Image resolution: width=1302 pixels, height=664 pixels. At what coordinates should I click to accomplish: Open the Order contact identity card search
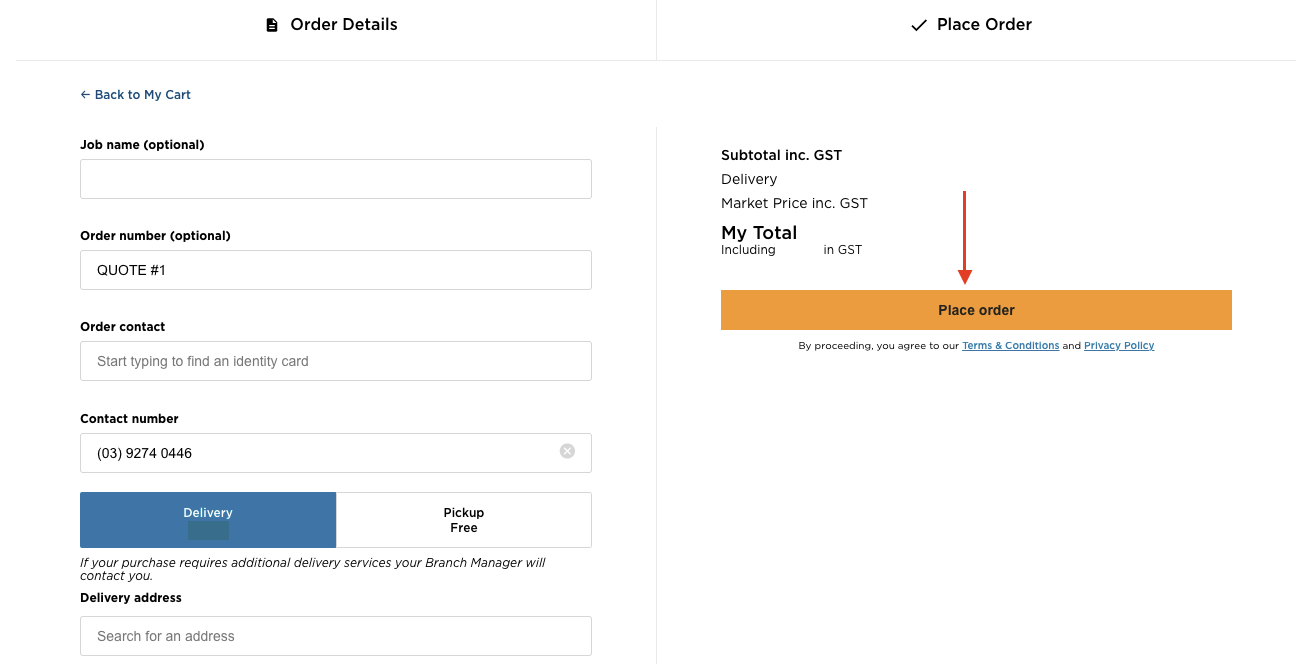335,361
